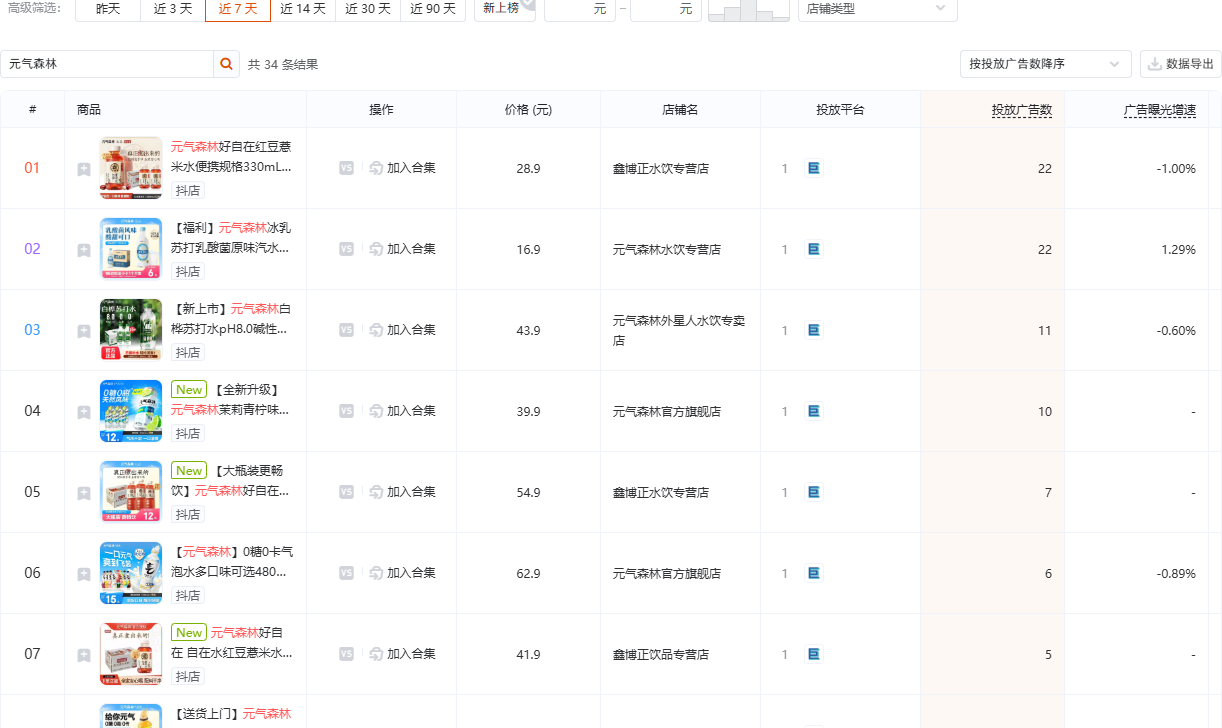
Task: Open row 04 茉莉青柠 product thumbnail
Action: 131,411
